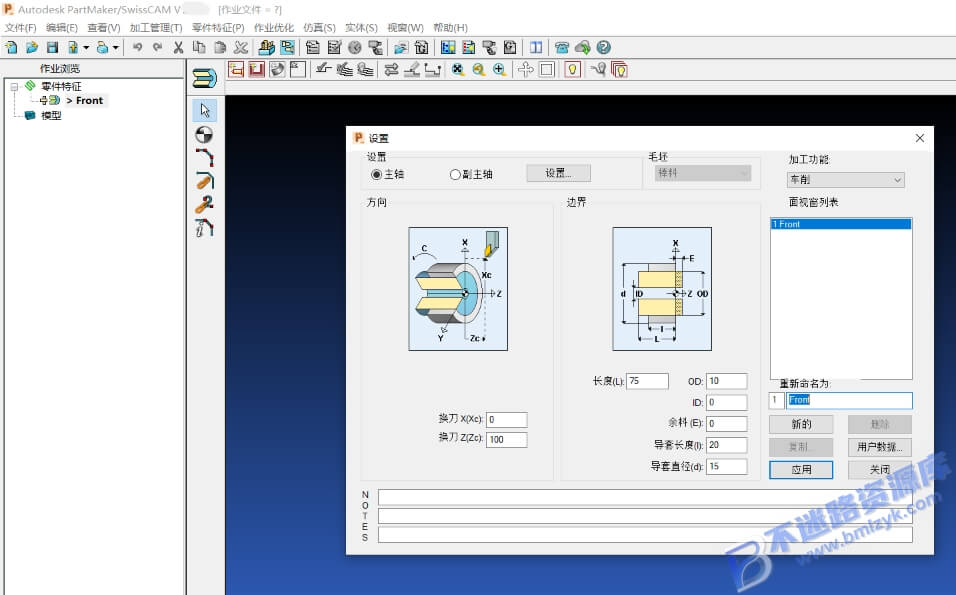Image resolution: width=956 pixels, height=595 pixels.
Task: Click the 方向 axis diagram image
Action: 458,289
